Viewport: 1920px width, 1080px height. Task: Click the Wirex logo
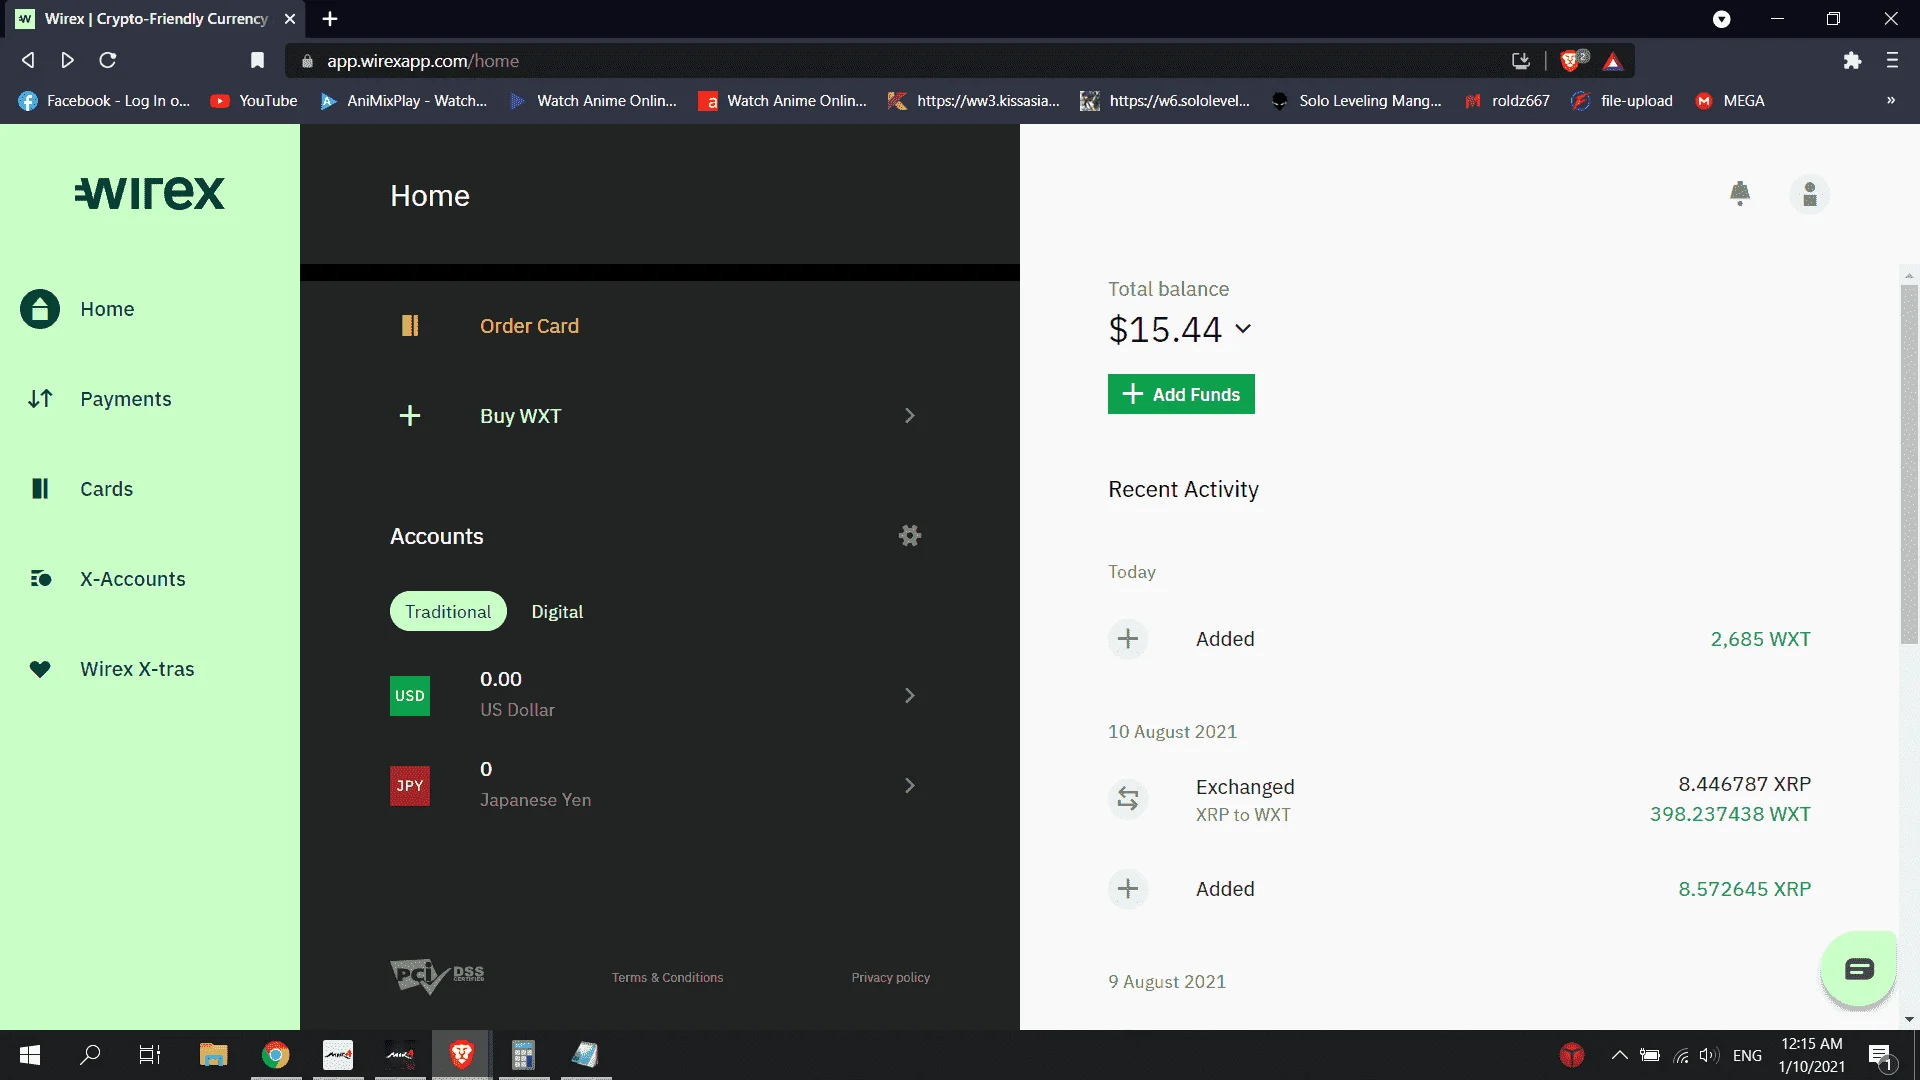coord(150,193)
